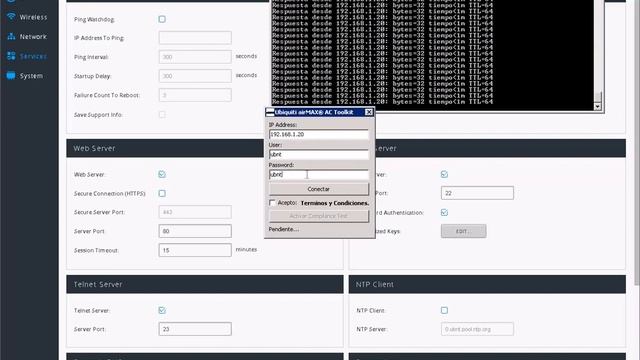Image resolution: width=640 pixels, height=360 pixels.
Task: Enable the NTP Client checkbox
Action: 444,310
